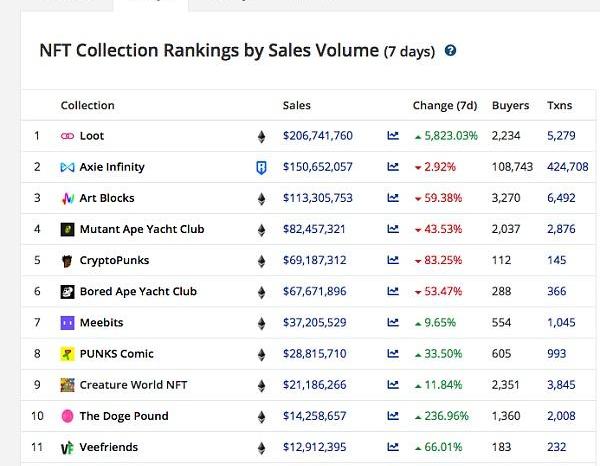Click the Ronin blockchain icon for Axie Infinity
The height and width of the screenshot is (466, 600).
[x=262, y=167]
